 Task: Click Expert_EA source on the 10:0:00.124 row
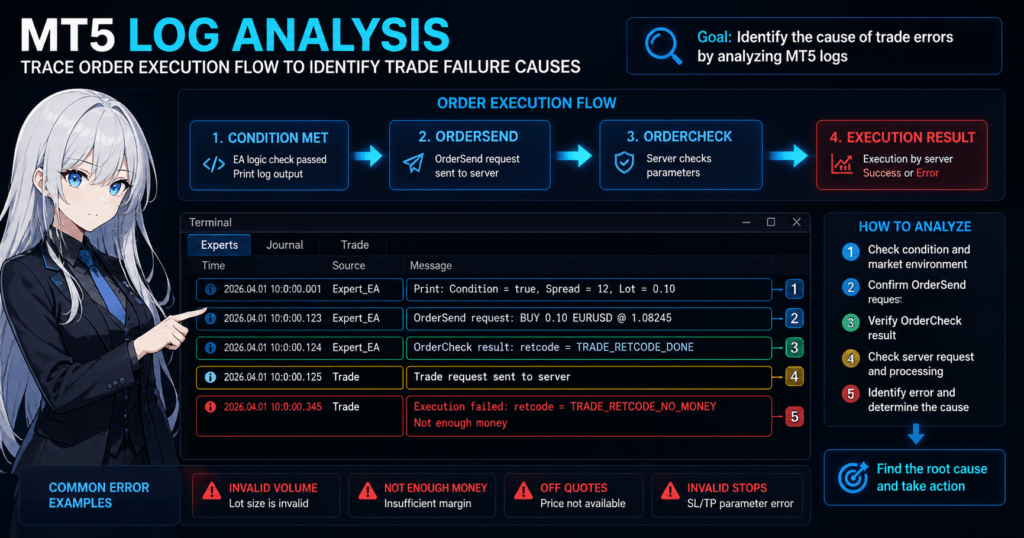356,348
